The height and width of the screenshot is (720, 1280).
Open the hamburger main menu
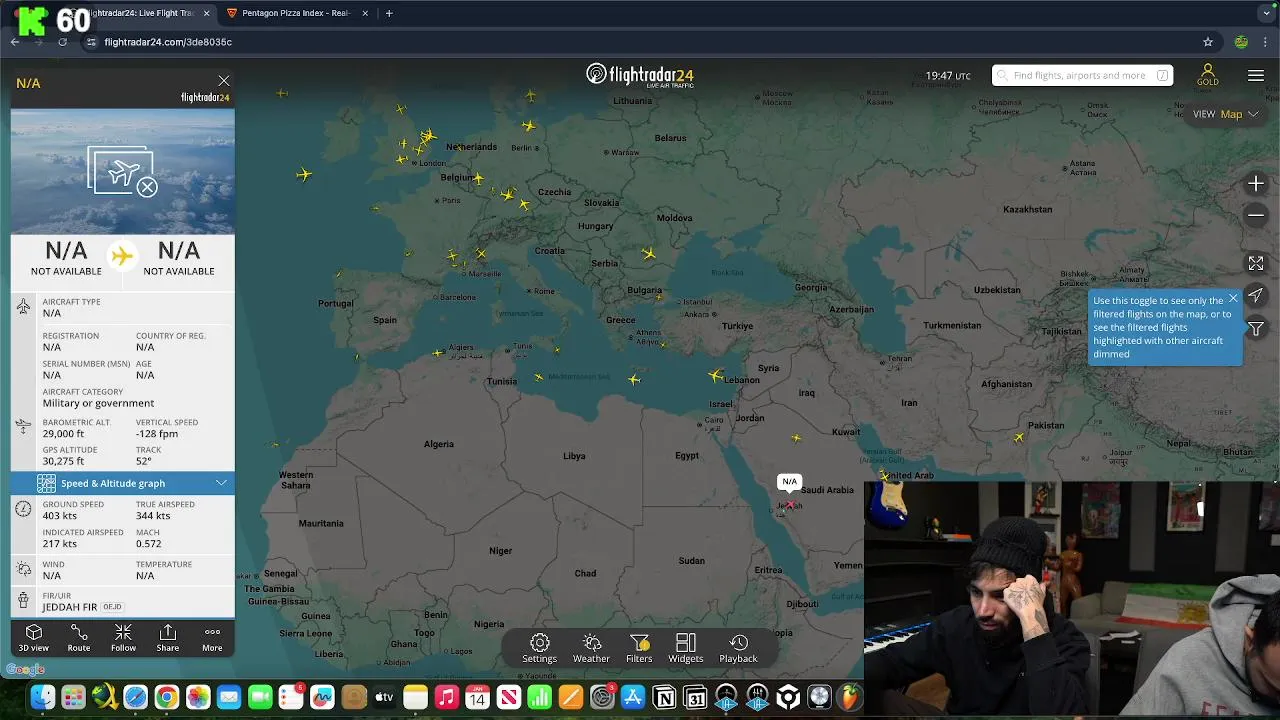point(1256,76)
